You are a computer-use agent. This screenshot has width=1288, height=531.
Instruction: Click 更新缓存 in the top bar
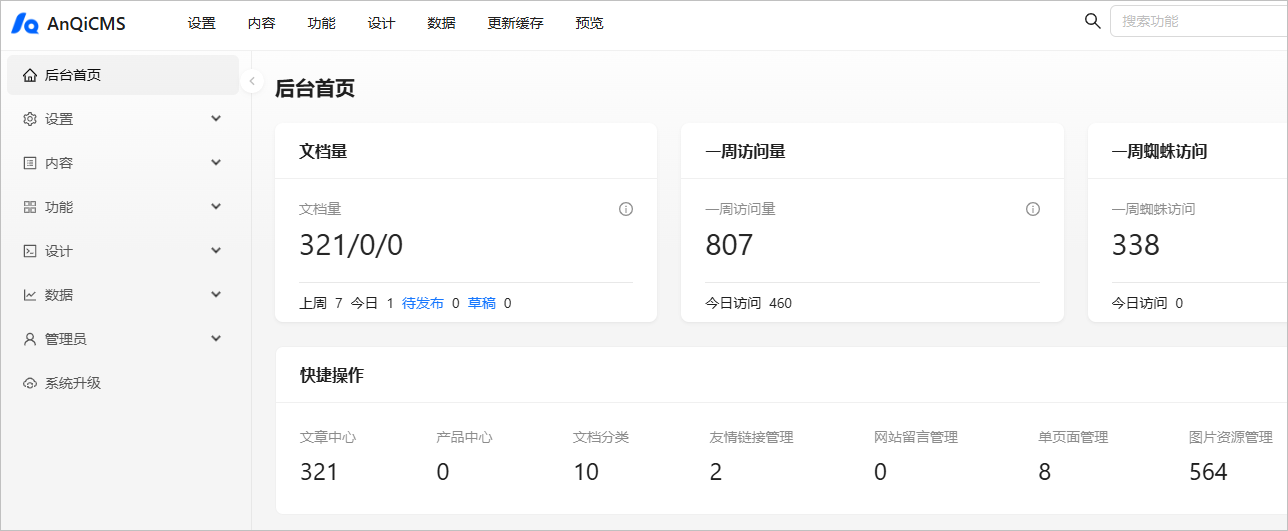coord(515,23)
